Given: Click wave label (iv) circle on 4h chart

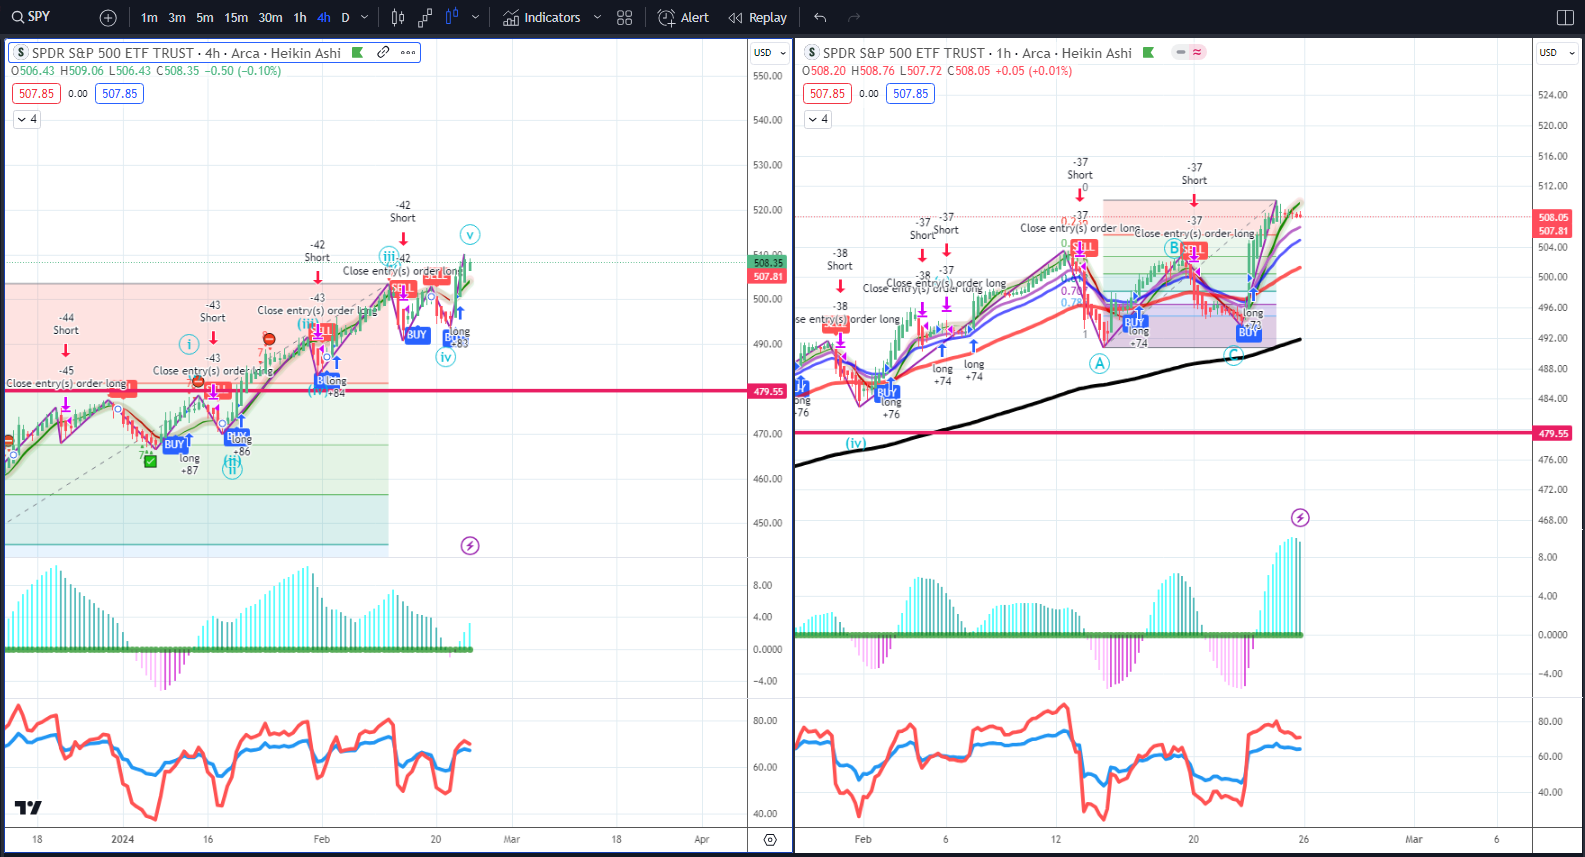Looking at the screenshot, I should [x=446, y=357].
